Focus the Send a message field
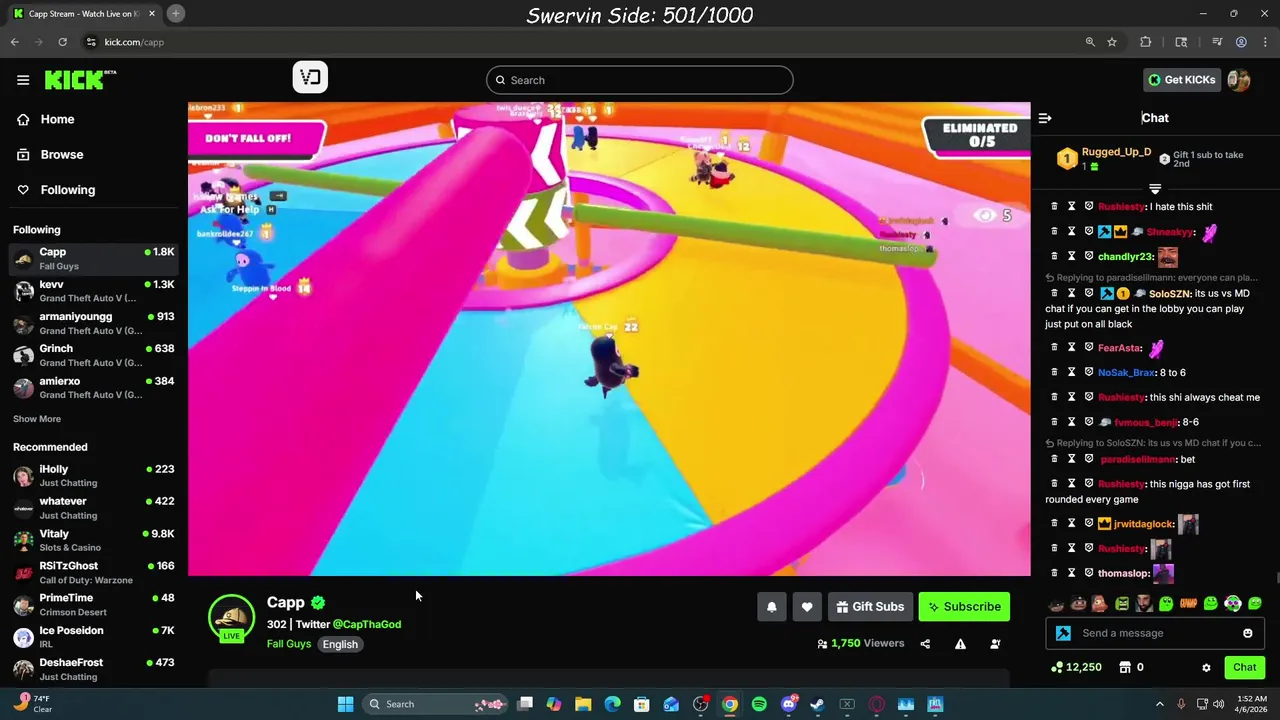The width and height of the screenshot is (1280, 720). pyautogui.click(x=1155, y=633)
